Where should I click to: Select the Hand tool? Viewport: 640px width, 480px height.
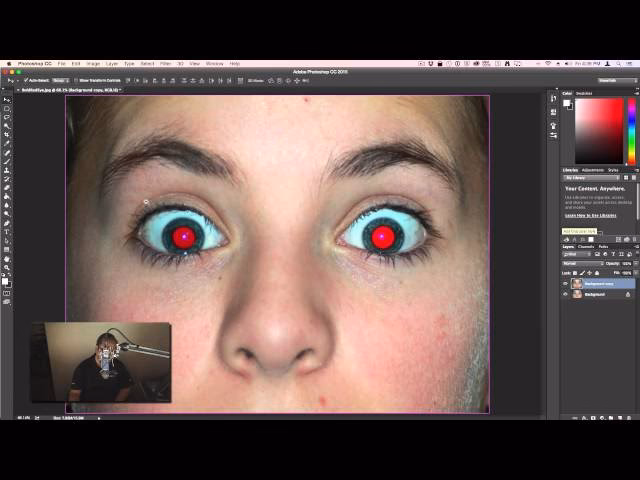pyautogui.click(x=7, y=259)
